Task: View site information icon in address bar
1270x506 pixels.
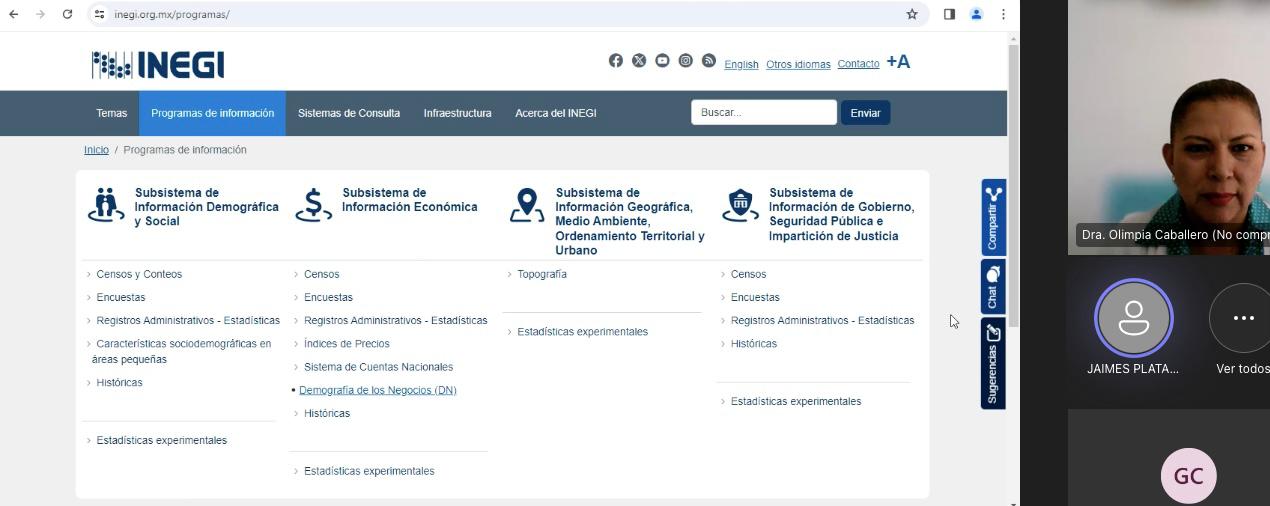Action: pos(99,14)
